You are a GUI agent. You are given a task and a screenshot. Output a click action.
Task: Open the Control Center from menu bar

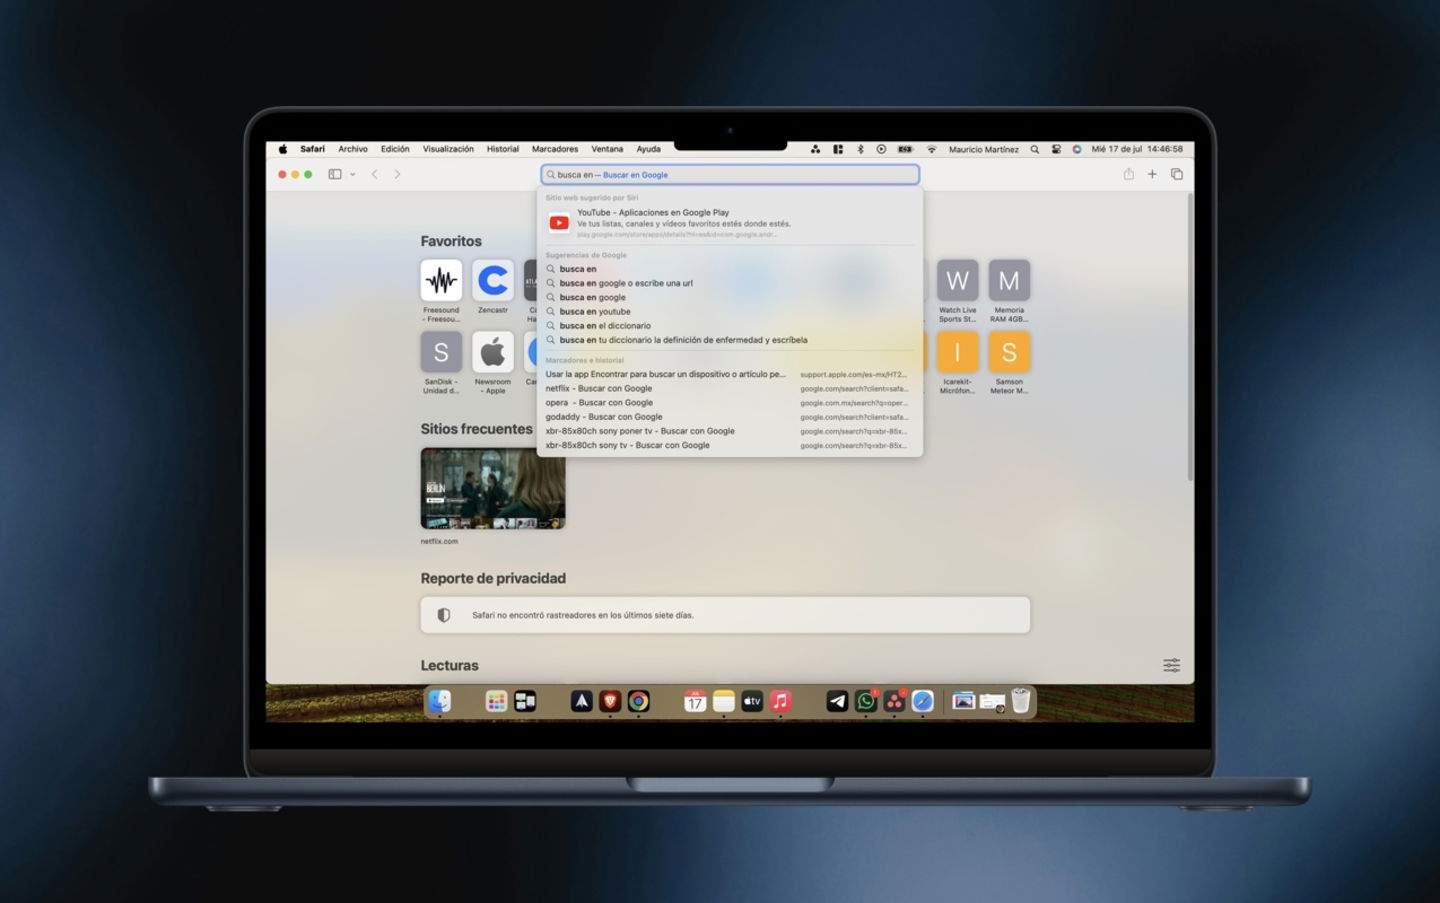1055,148
